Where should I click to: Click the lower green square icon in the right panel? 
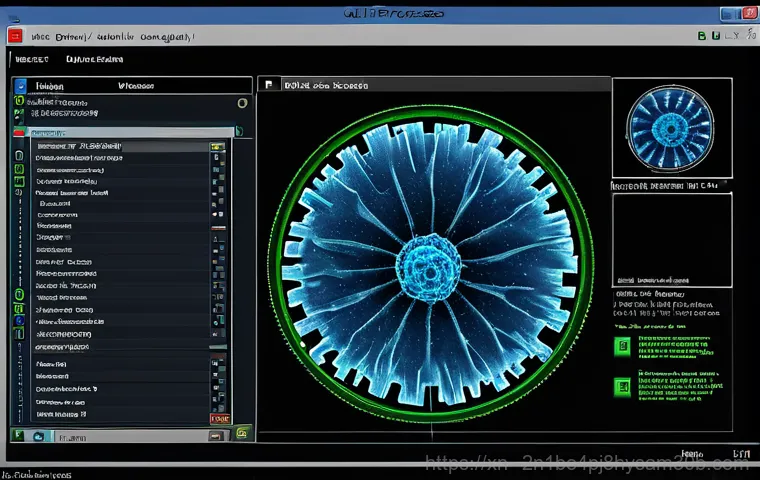point(622,387)
